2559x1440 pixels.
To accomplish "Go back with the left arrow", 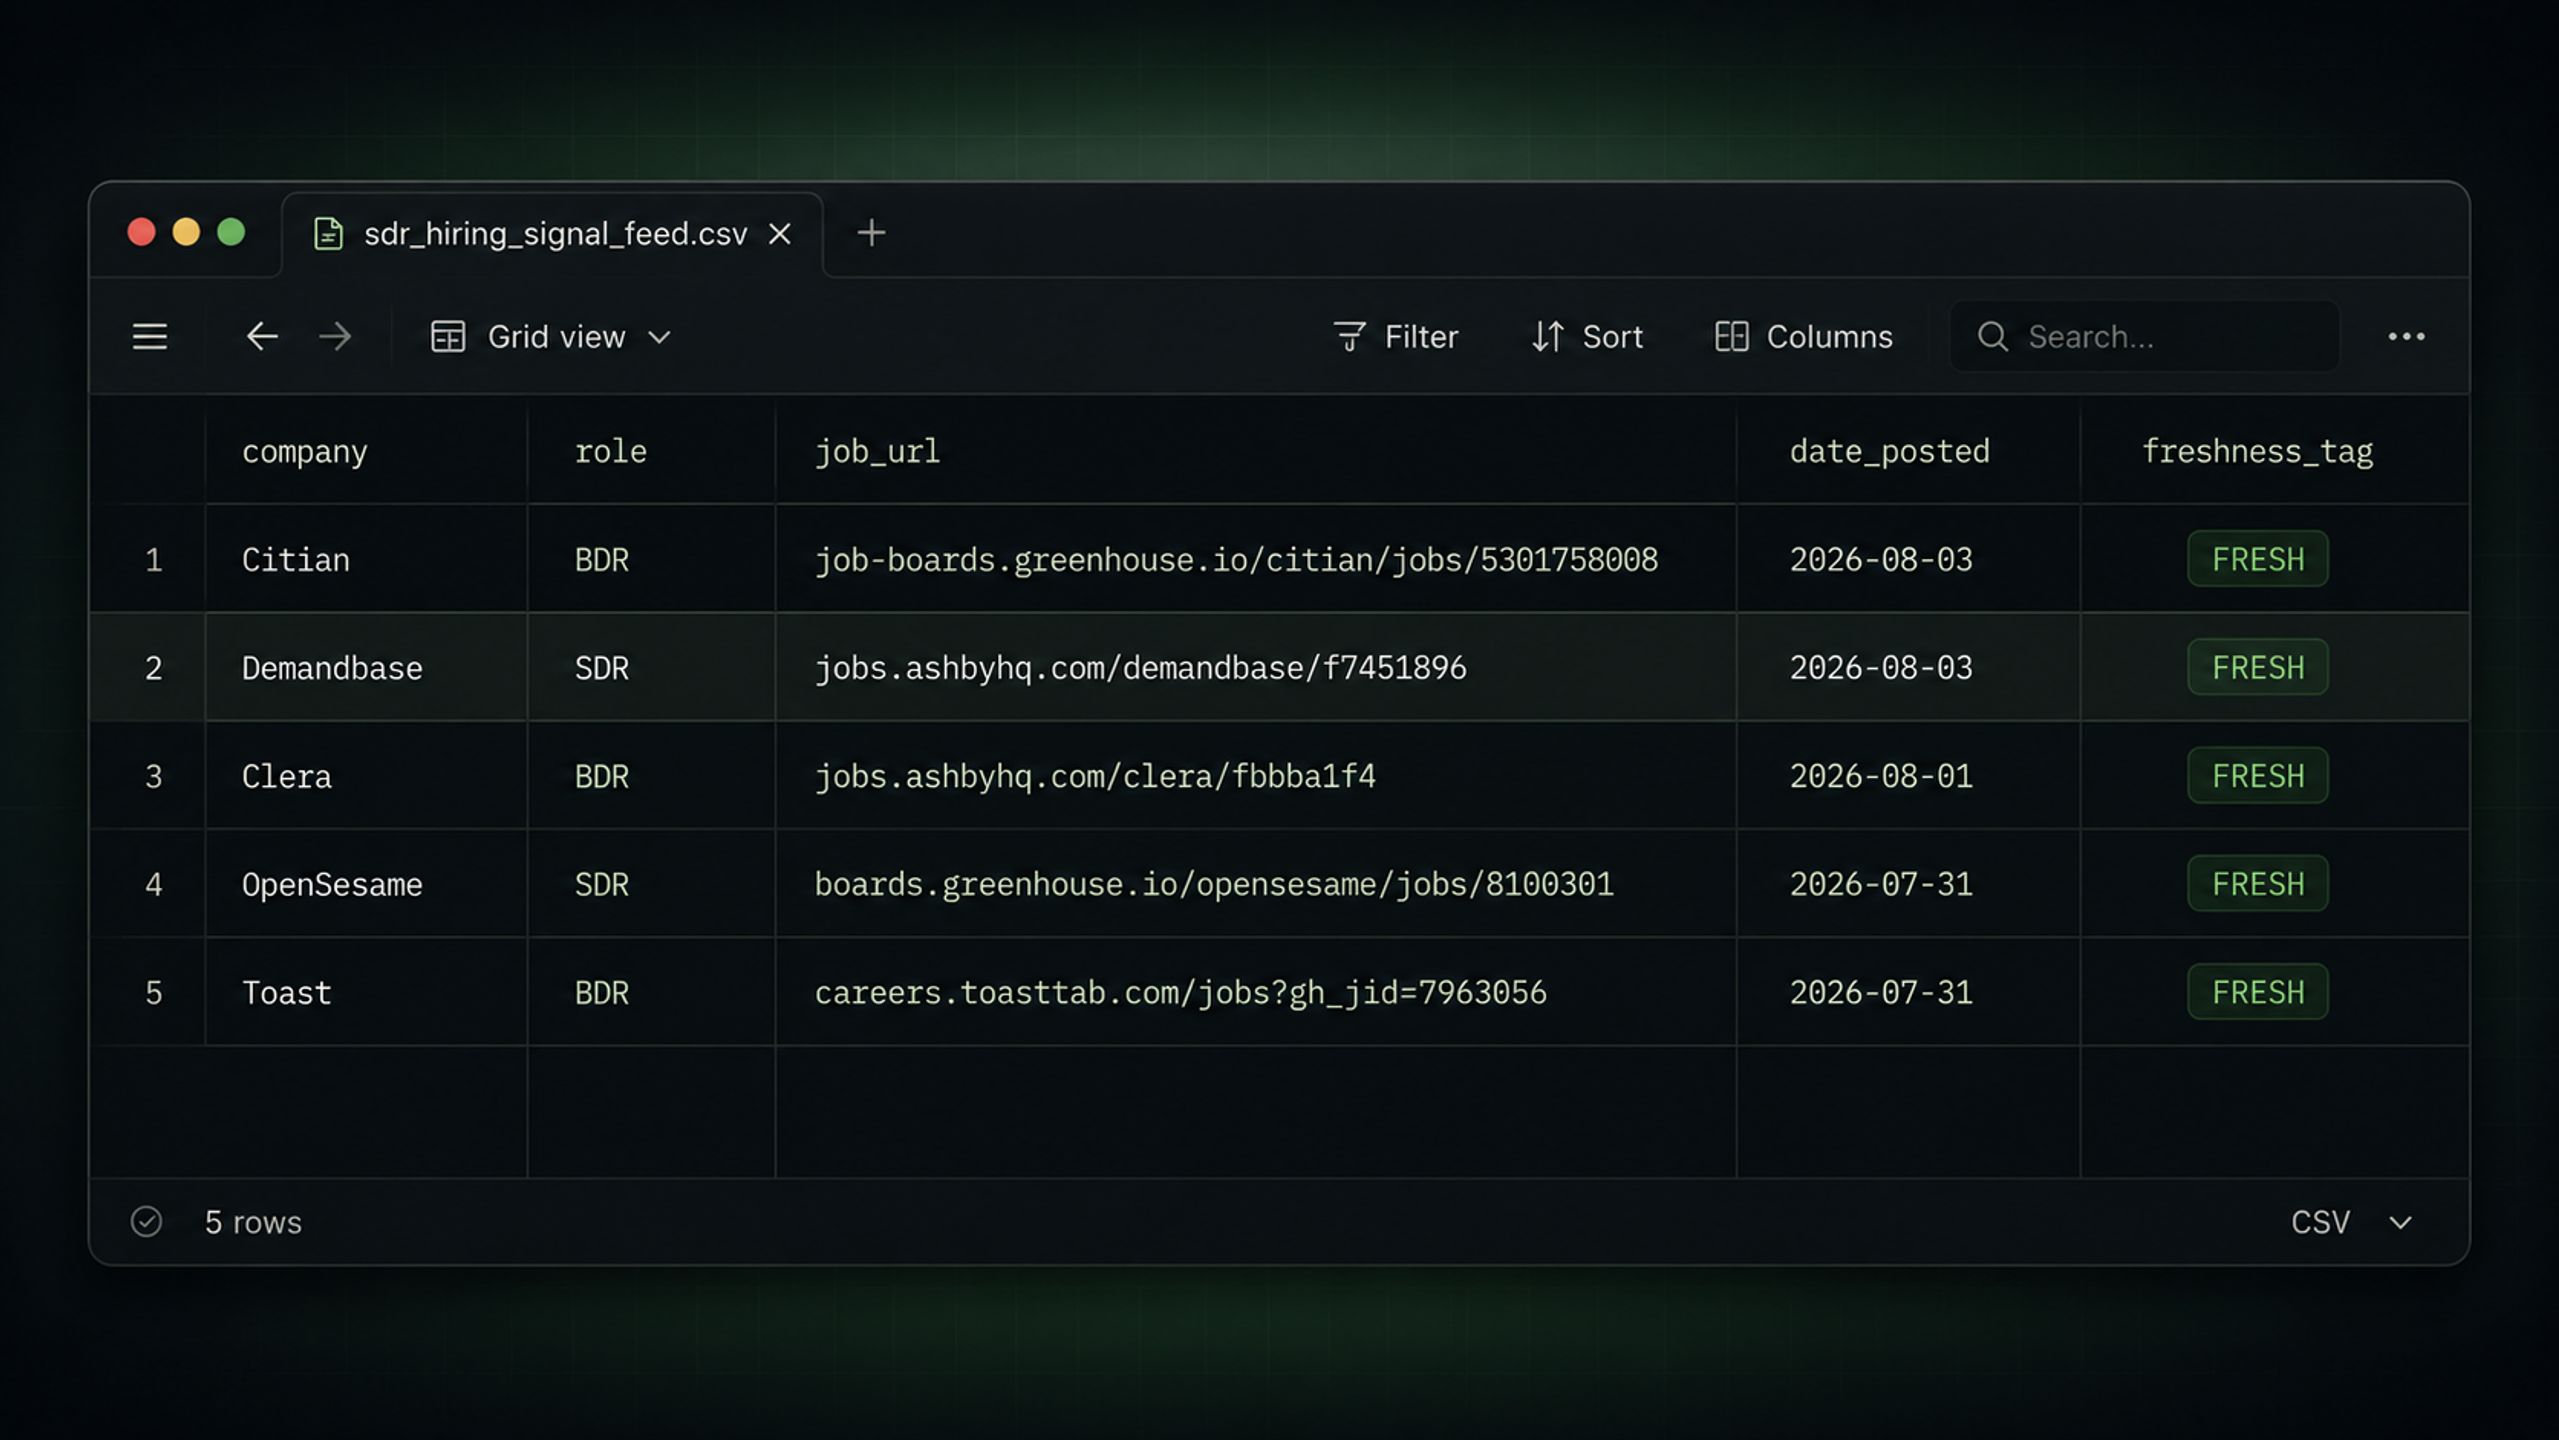I will click(262, 336).
